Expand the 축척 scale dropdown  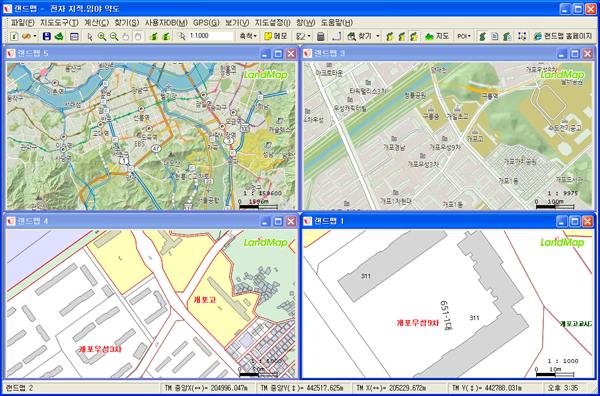click(248, 36)
